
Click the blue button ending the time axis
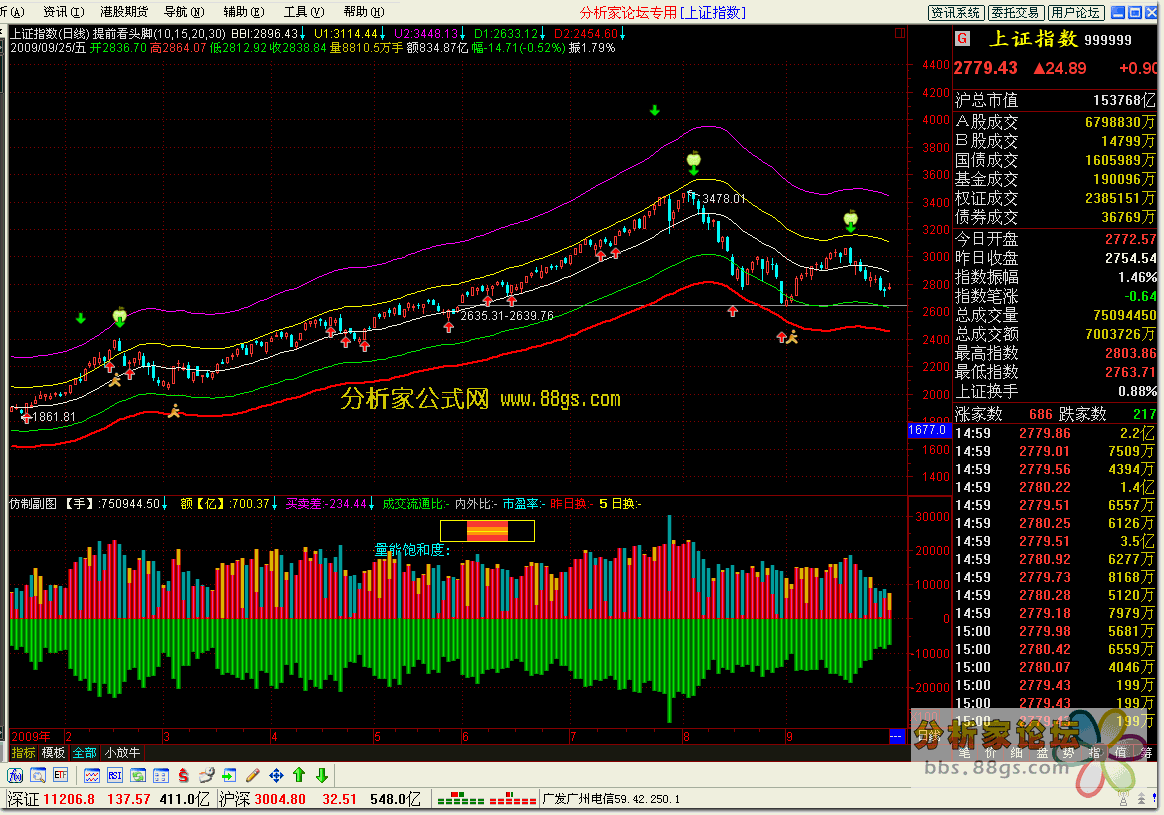click(x=897, y=736)
